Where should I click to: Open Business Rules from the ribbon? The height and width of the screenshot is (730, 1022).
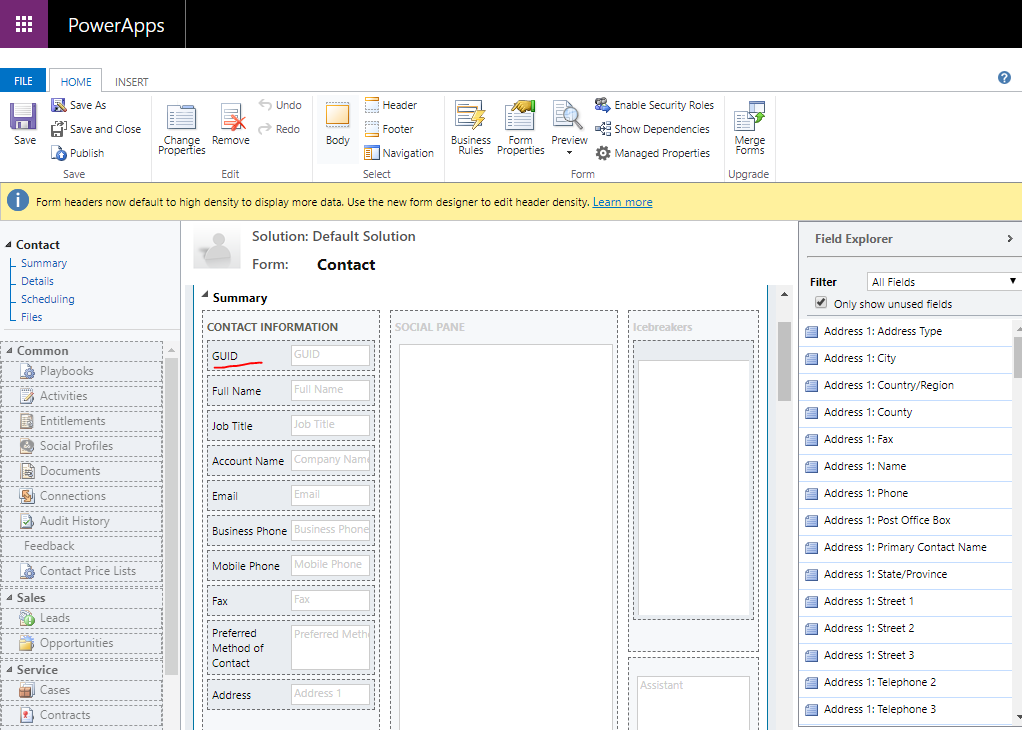click(470, 128)
